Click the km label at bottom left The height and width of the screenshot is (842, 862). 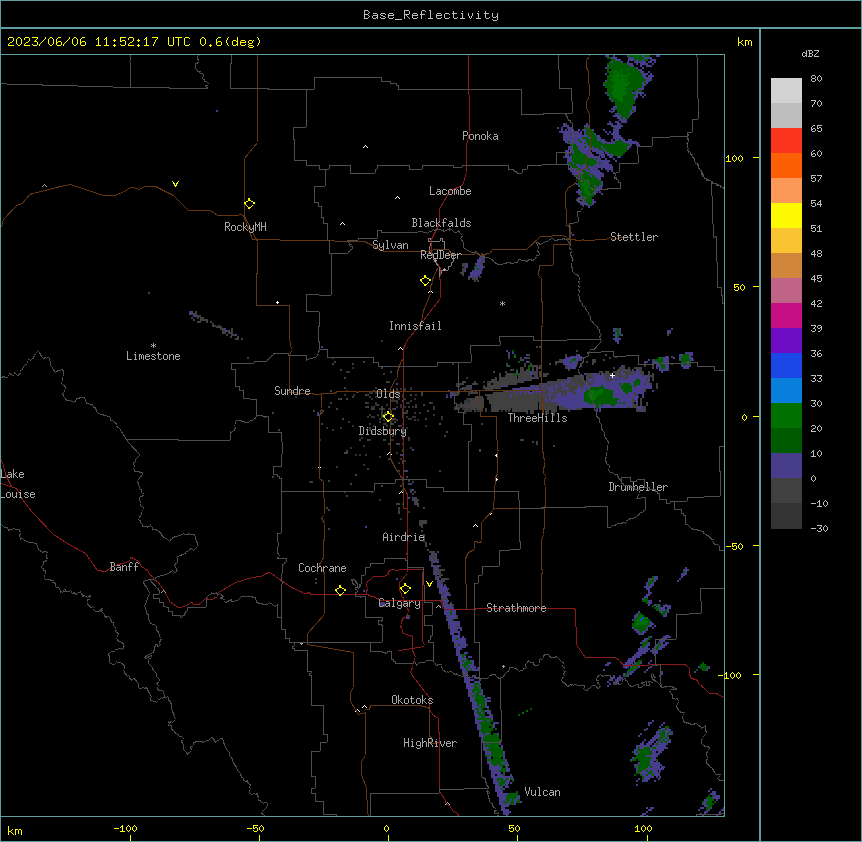[x=15, y=830]
